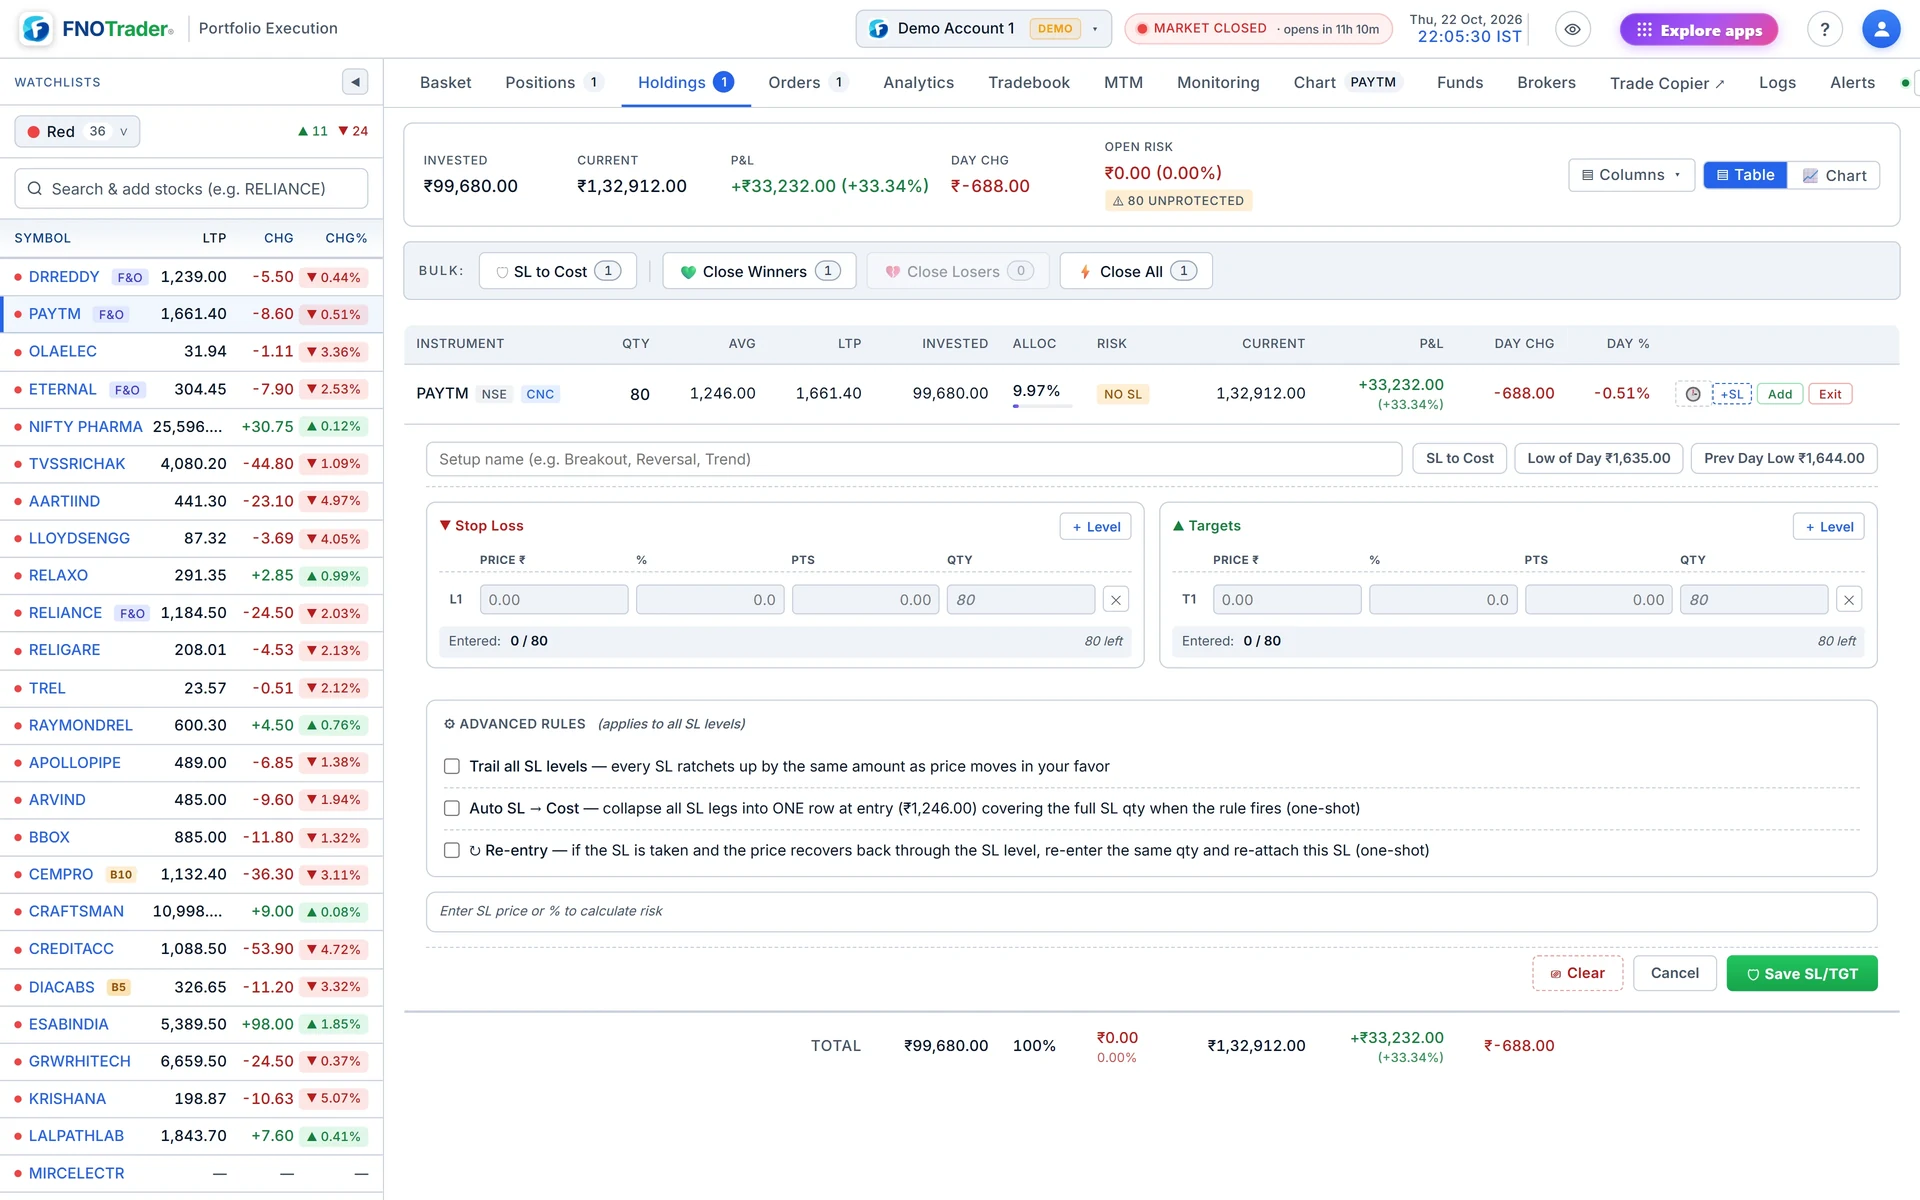Remove Stop Loss level L1 with X
This screenshot has height=1200, width=1920.
point(1116,600)
